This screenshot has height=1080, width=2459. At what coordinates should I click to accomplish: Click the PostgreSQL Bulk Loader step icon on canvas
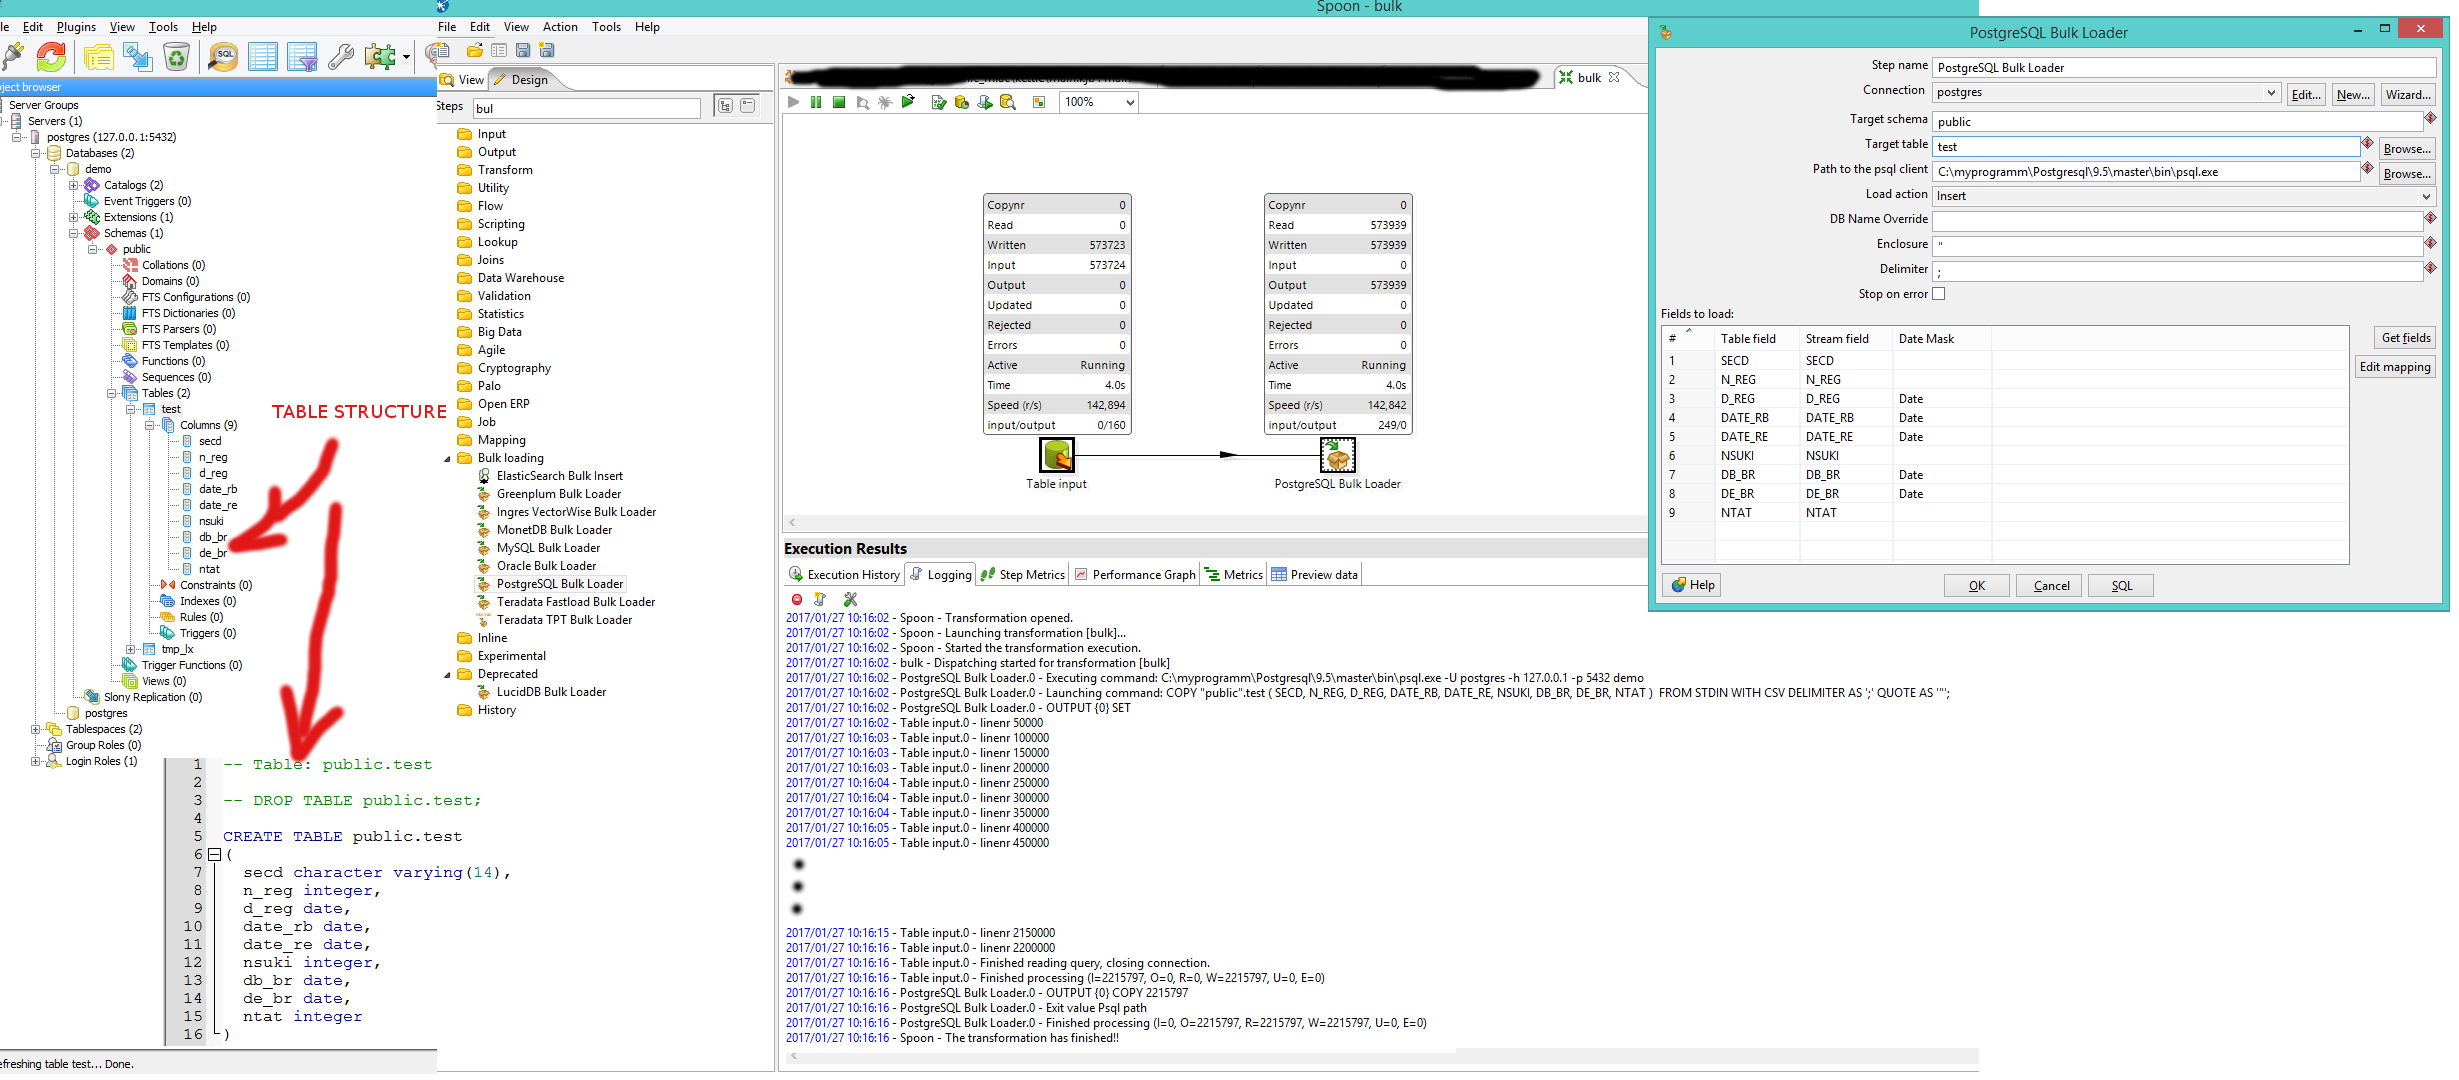[1337, 456]
